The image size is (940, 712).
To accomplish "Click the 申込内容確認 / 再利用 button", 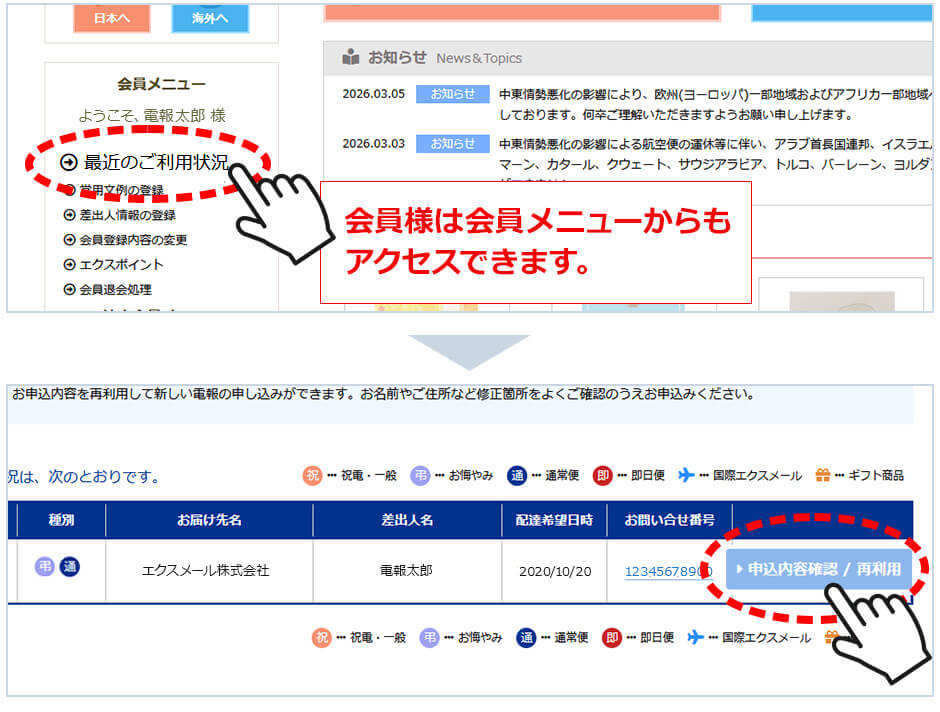I will pos(818,569).
